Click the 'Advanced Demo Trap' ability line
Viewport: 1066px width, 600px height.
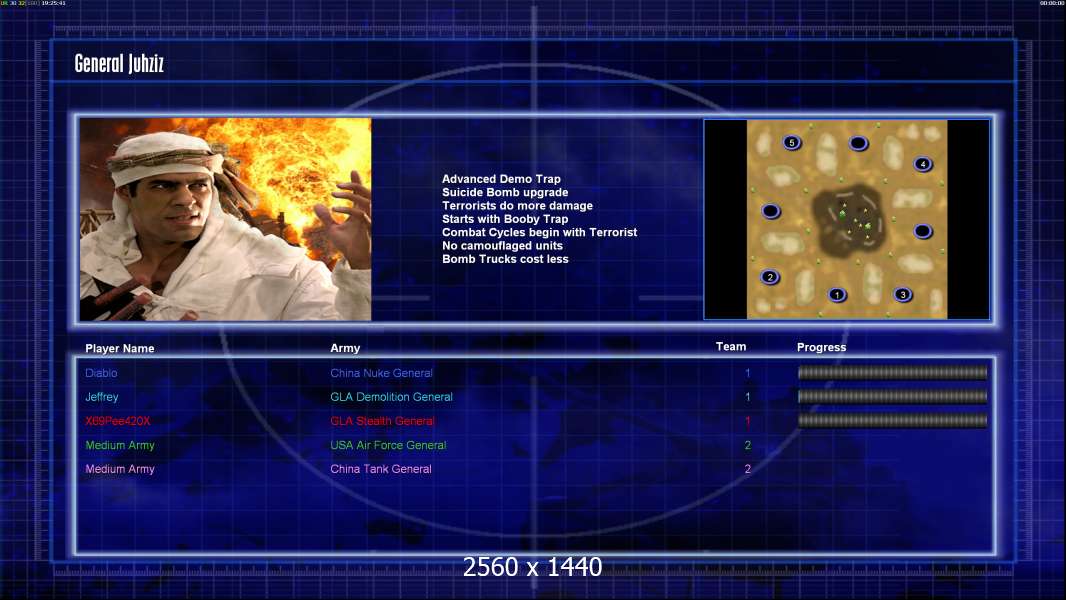coord(501,179)
